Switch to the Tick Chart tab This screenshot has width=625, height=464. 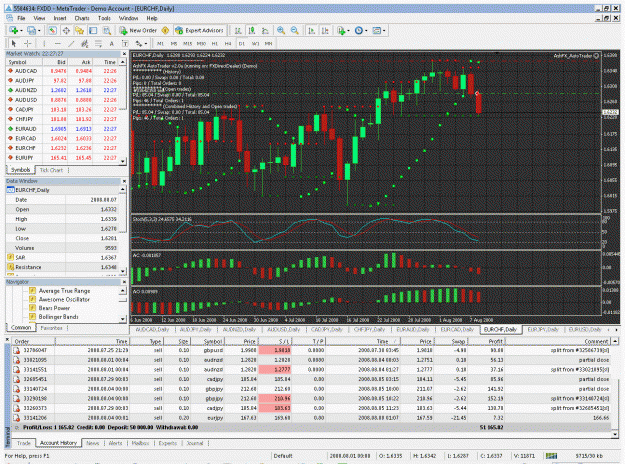[x=51, y=170]
